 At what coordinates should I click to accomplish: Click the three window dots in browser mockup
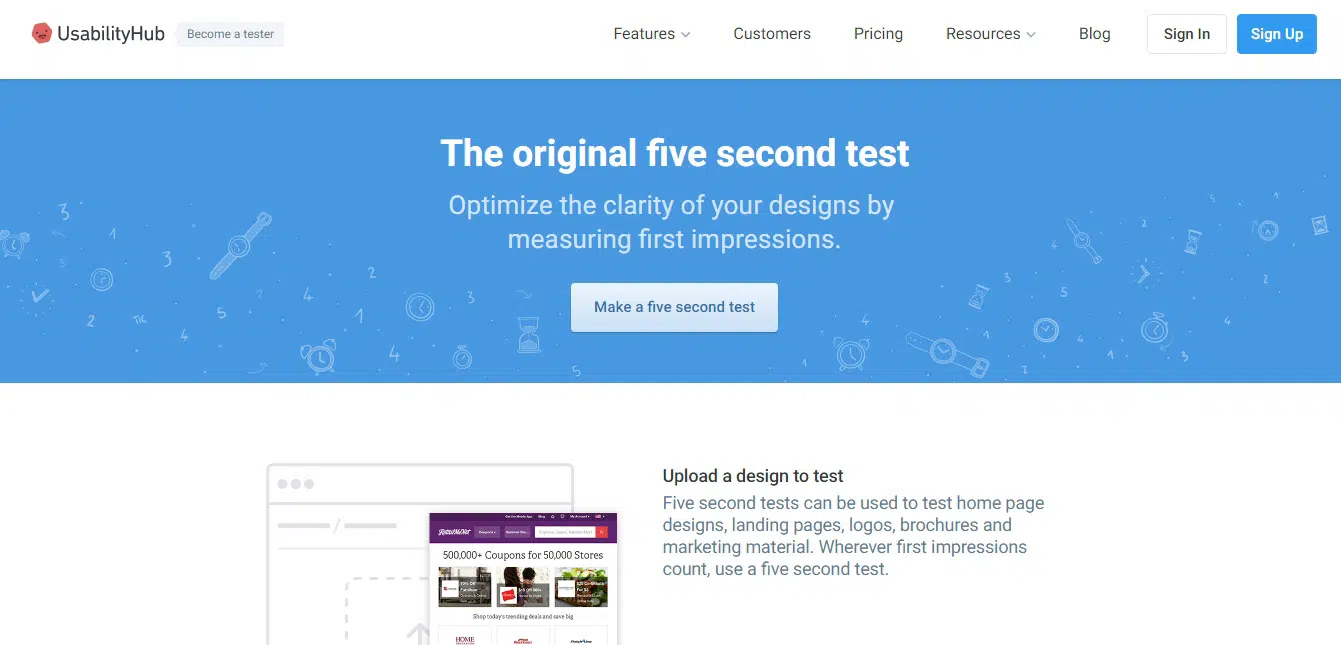(295, 484)
